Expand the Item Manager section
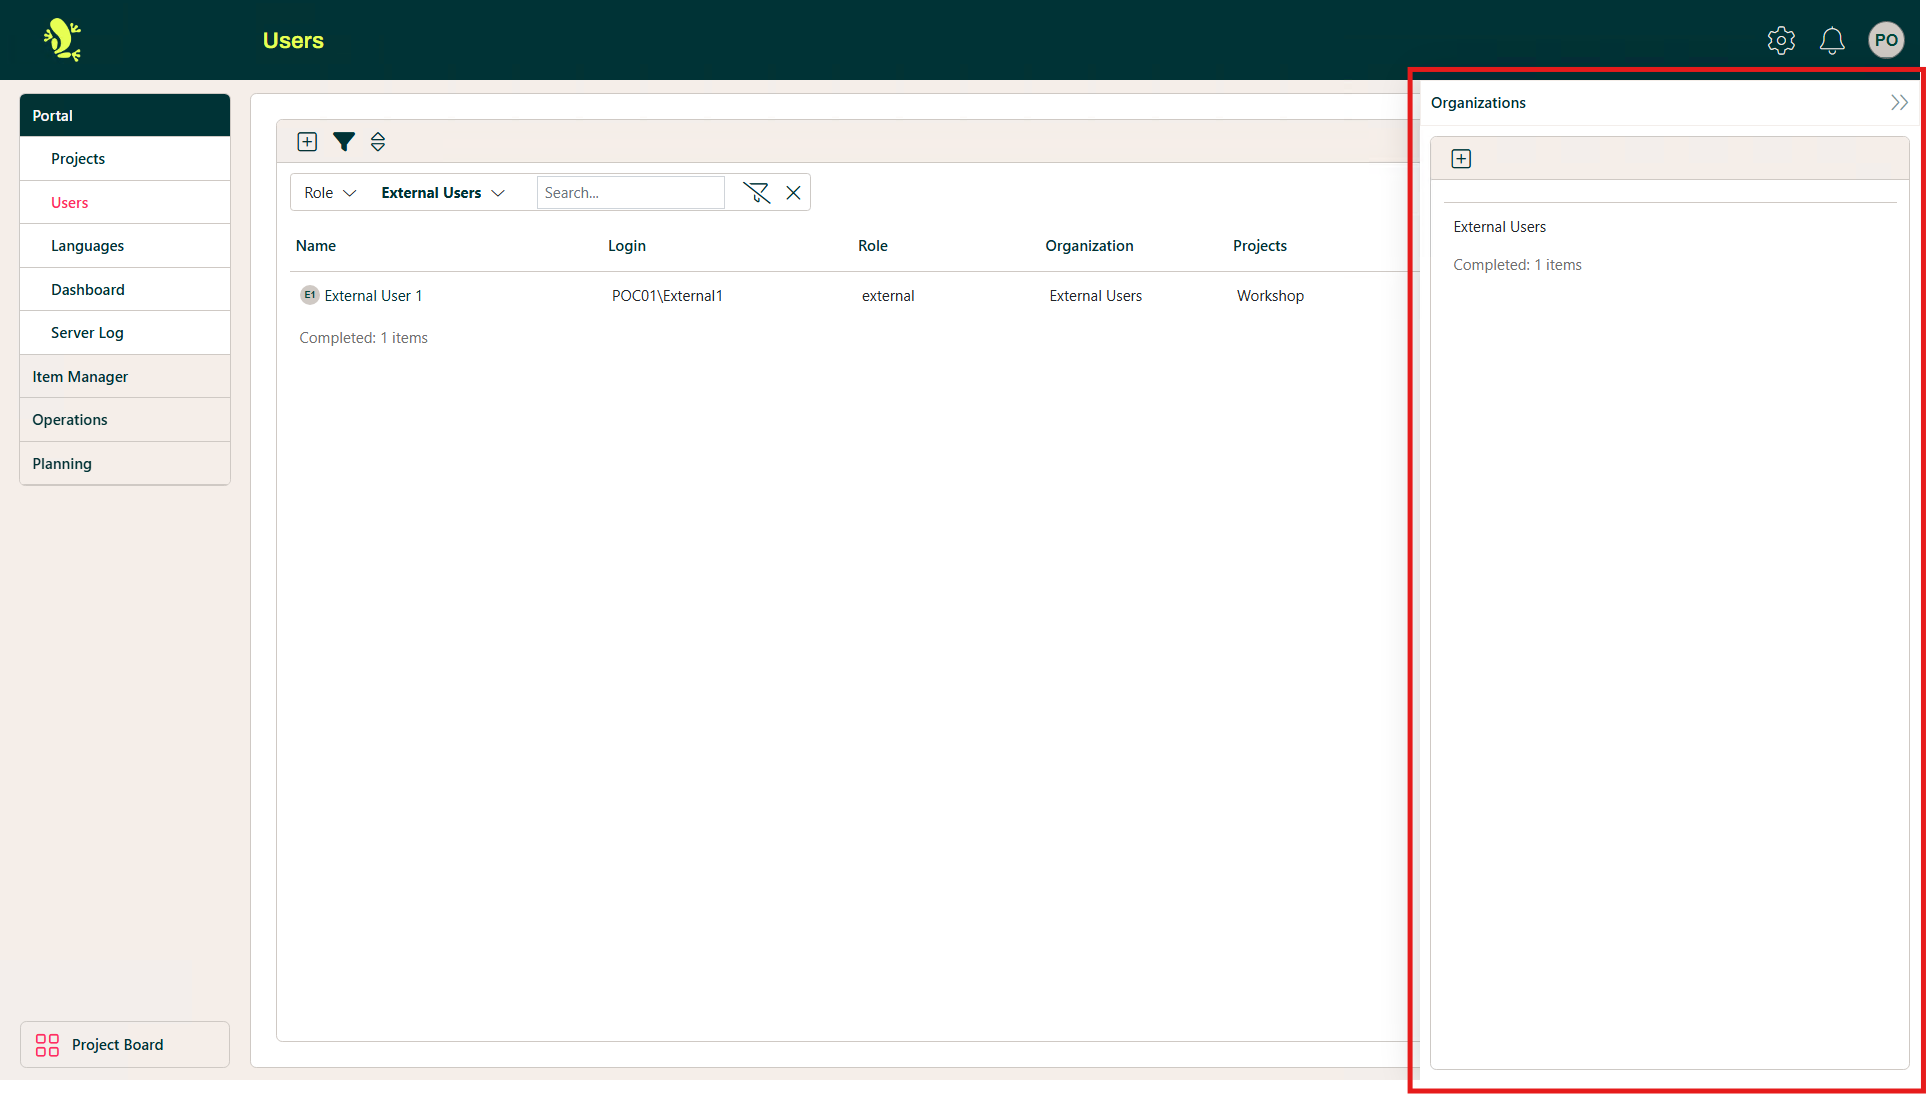This screenshot has height=1094, width=1927. [80, 377]
